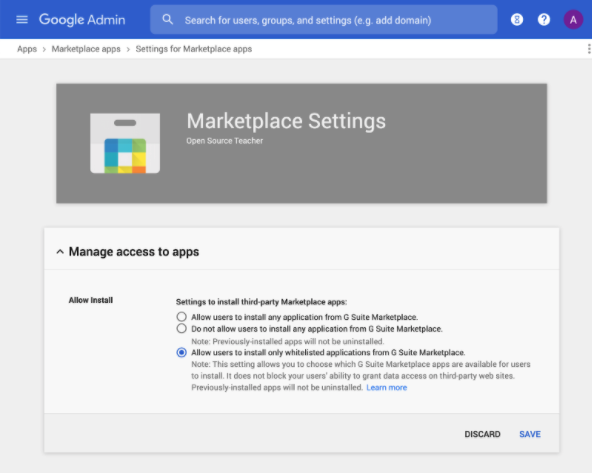This screenshot has height=474, width=595.
Task: Open the support assistant hourglass icon
Action: (x=516, y=19)
